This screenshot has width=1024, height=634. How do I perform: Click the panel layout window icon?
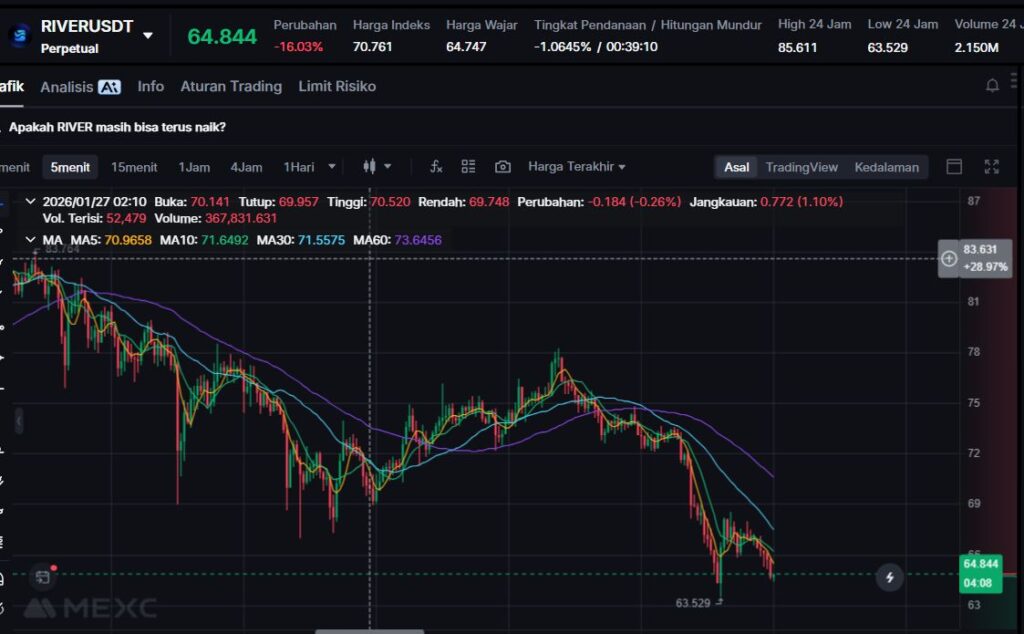[954, 167]
